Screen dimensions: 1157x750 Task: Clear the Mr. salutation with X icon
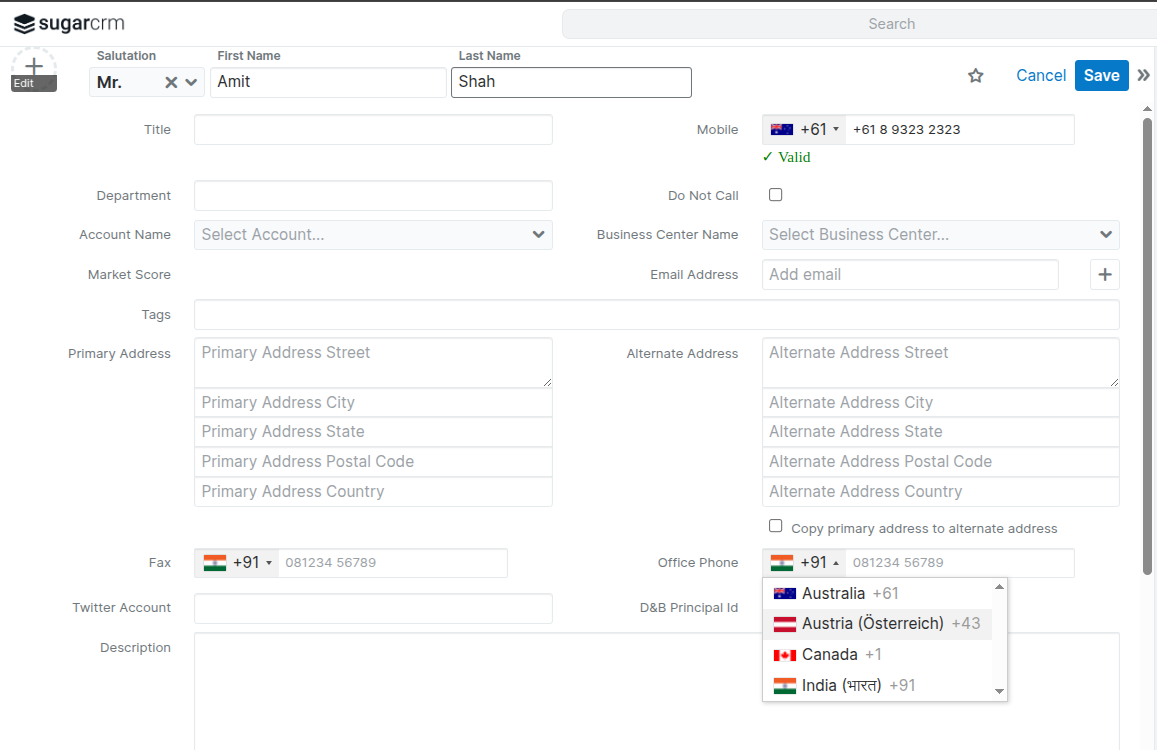pyautogui.click(x=171, y=82)
